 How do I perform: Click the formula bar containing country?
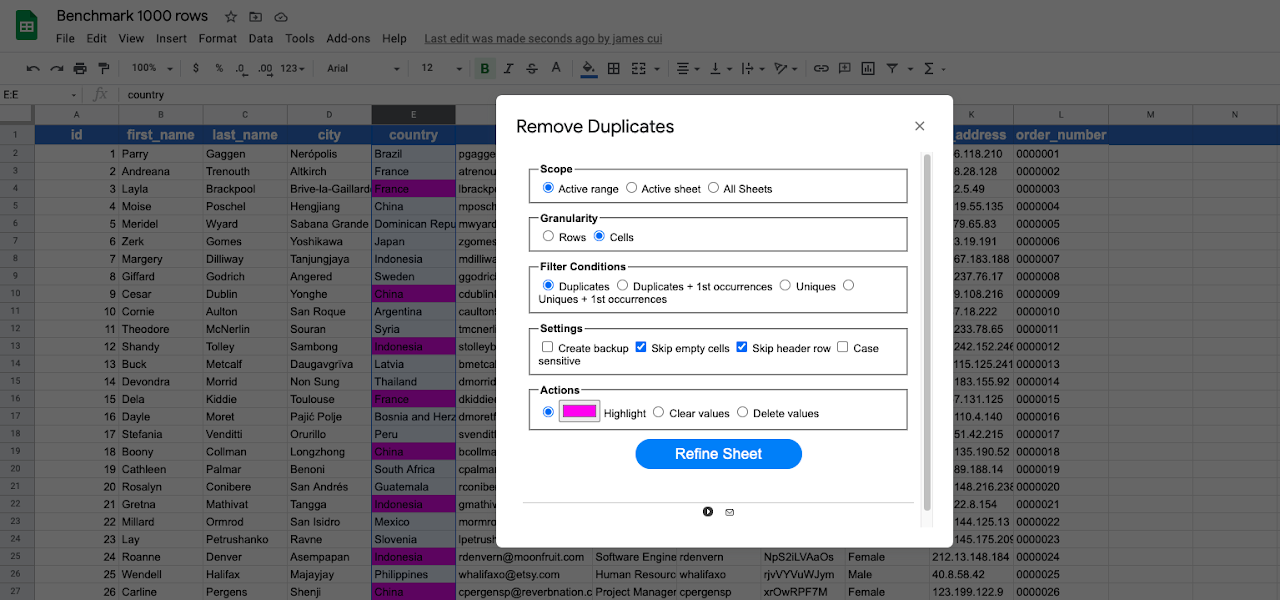pos(700,95)
